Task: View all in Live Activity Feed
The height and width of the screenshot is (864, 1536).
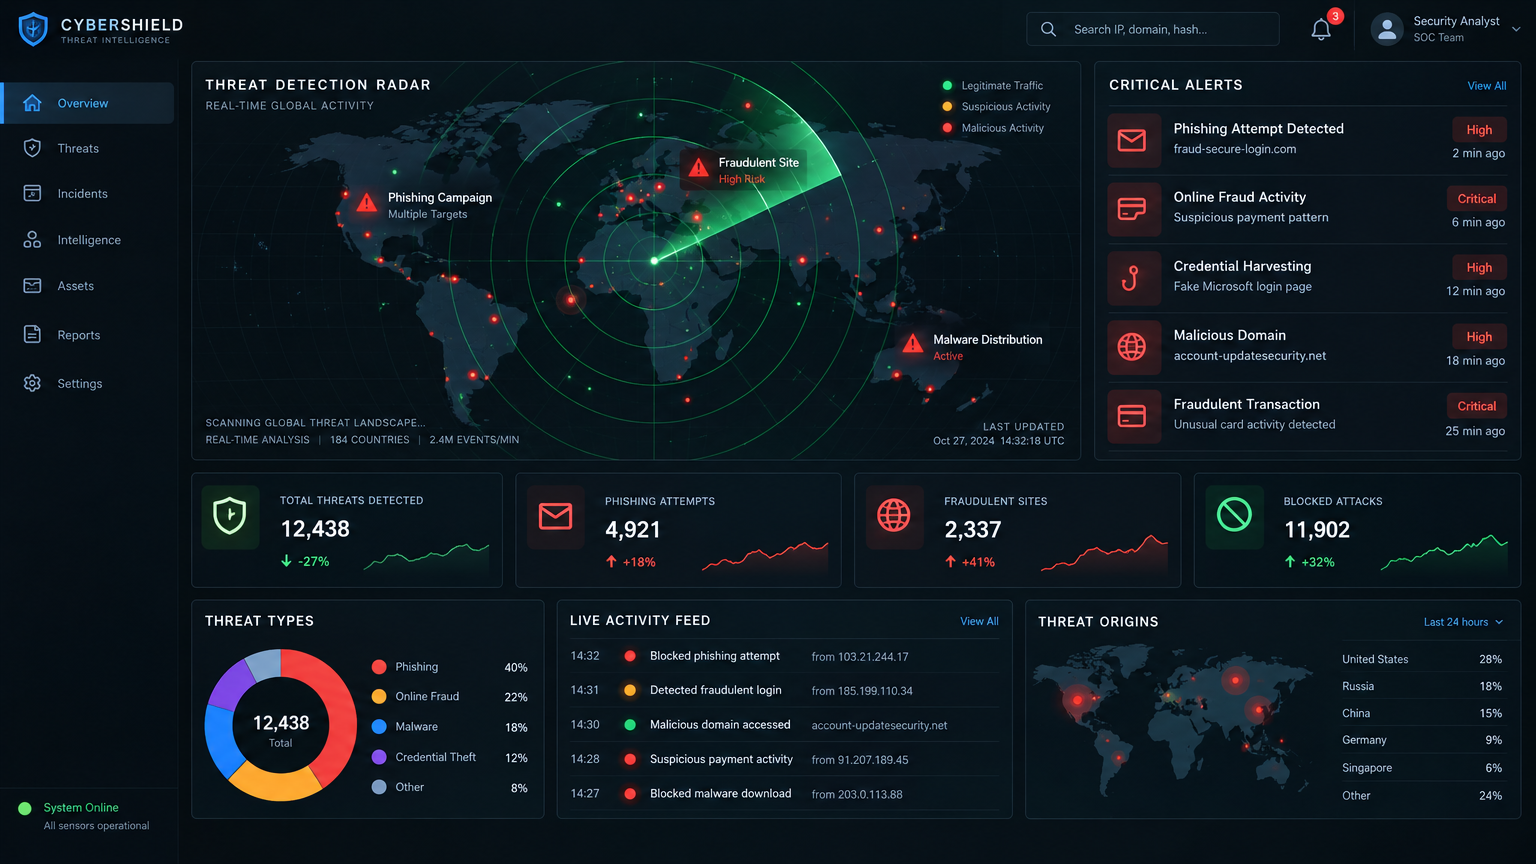Action: [x=979, y=621]
